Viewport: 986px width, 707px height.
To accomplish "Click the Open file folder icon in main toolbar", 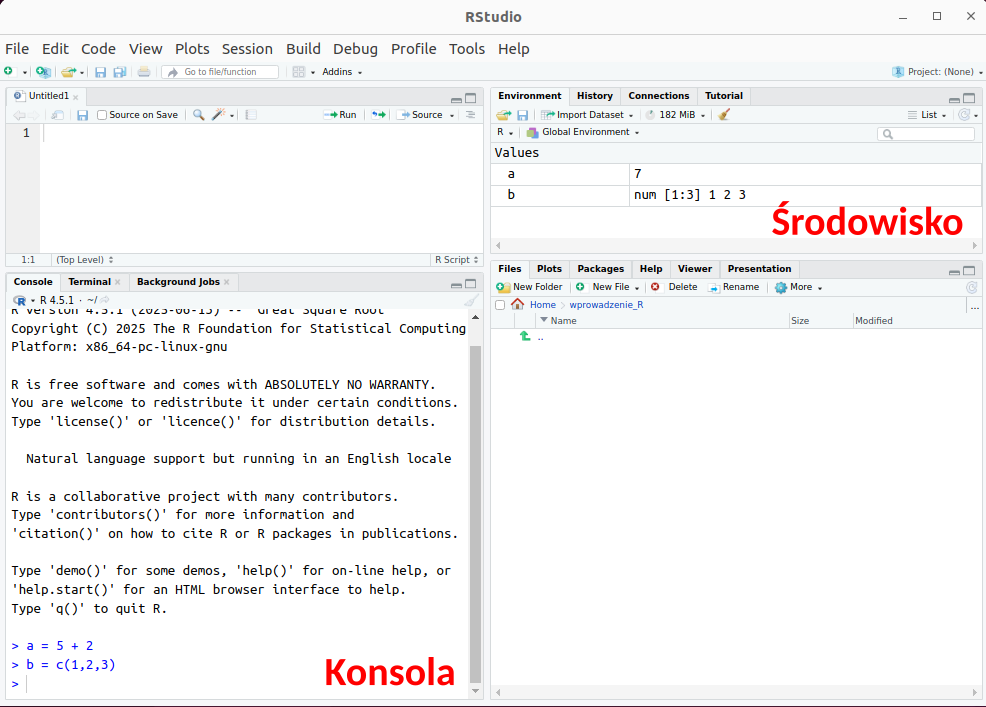I will [x=68, y=72].
